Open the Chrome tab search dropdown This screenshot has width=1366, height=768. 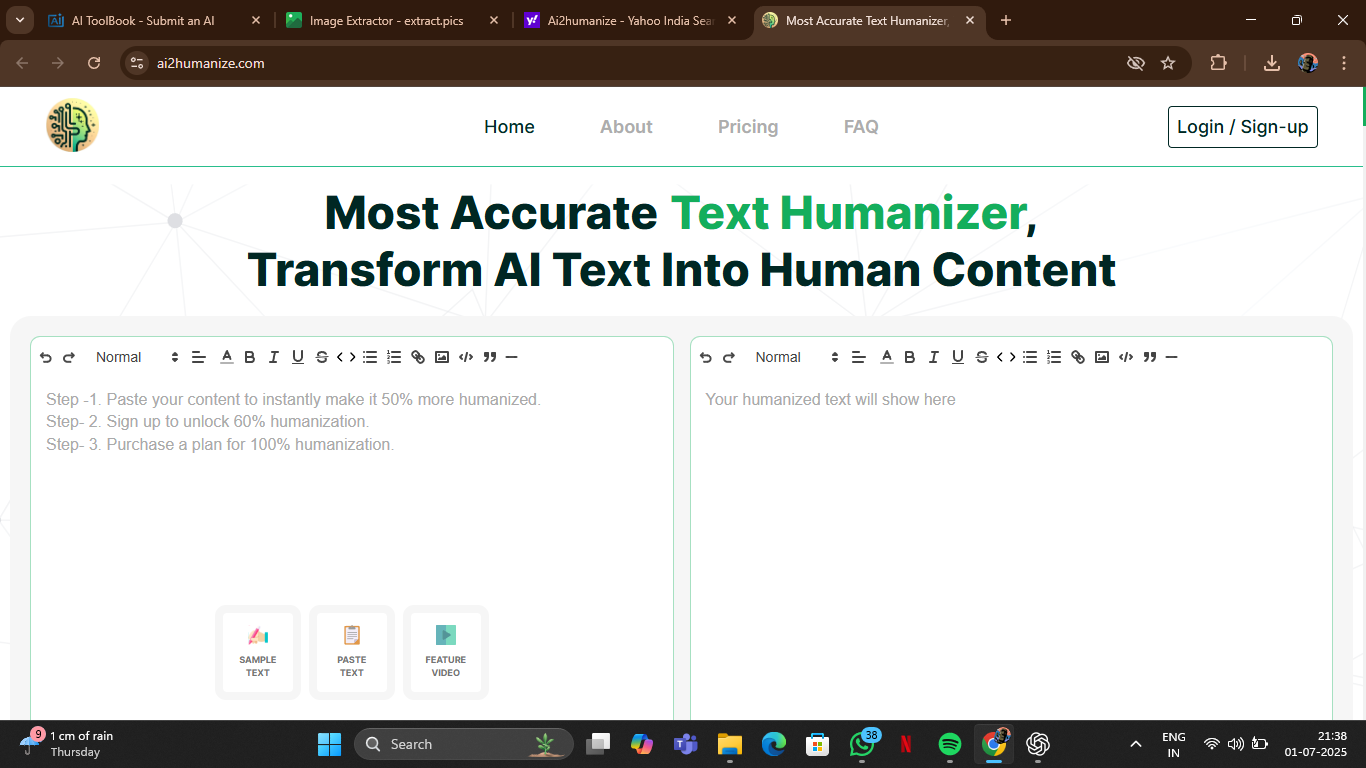point(19,20)
